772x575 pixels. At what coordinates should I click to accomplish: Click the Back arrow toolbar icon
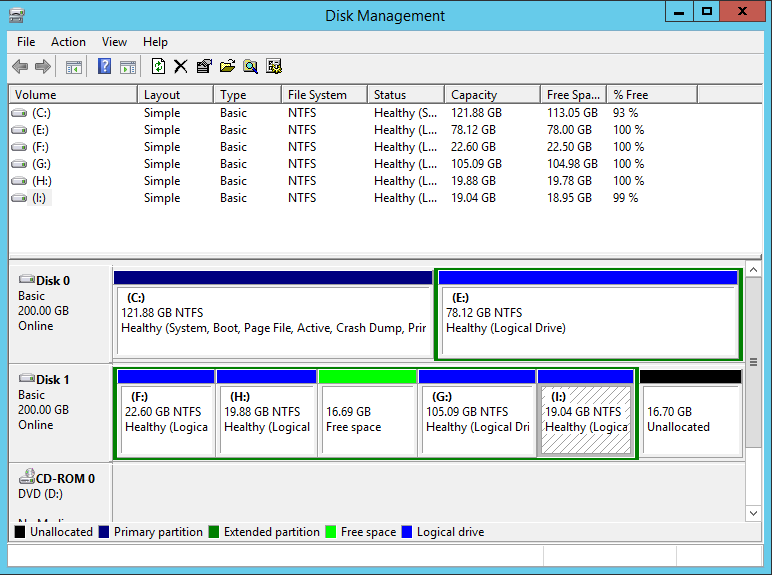[x=20, y=67]
